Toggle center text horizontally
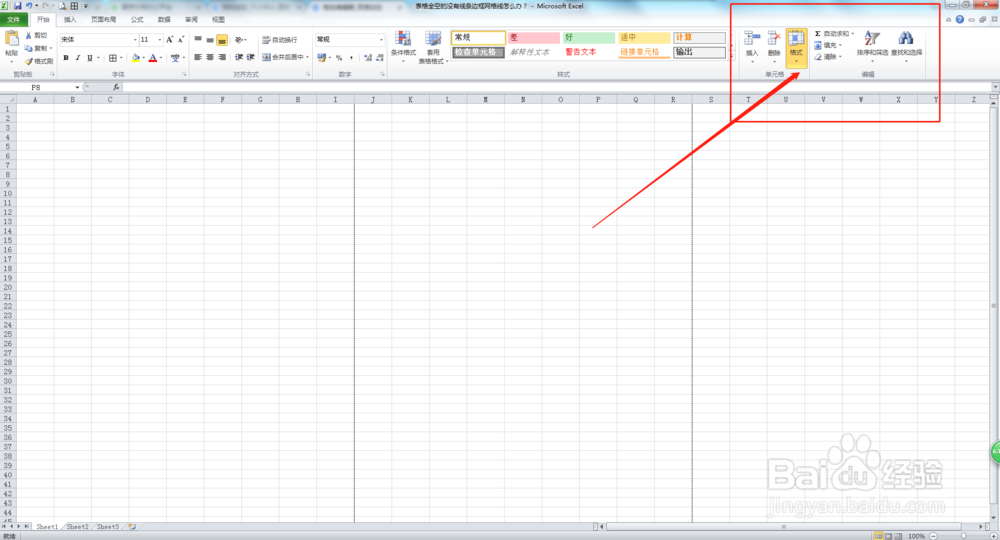 click(210, 57)
